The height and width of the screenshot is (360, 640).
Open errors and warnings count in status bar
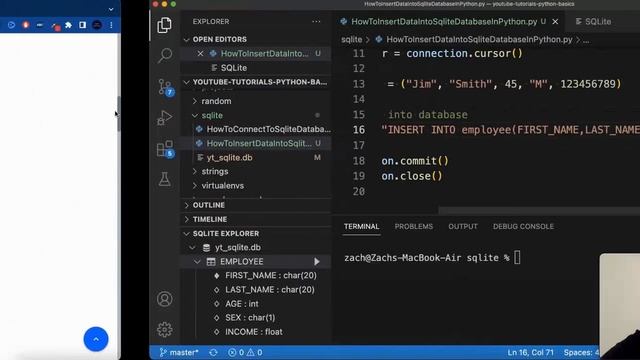pyautogui.click(x=245, y=352)
